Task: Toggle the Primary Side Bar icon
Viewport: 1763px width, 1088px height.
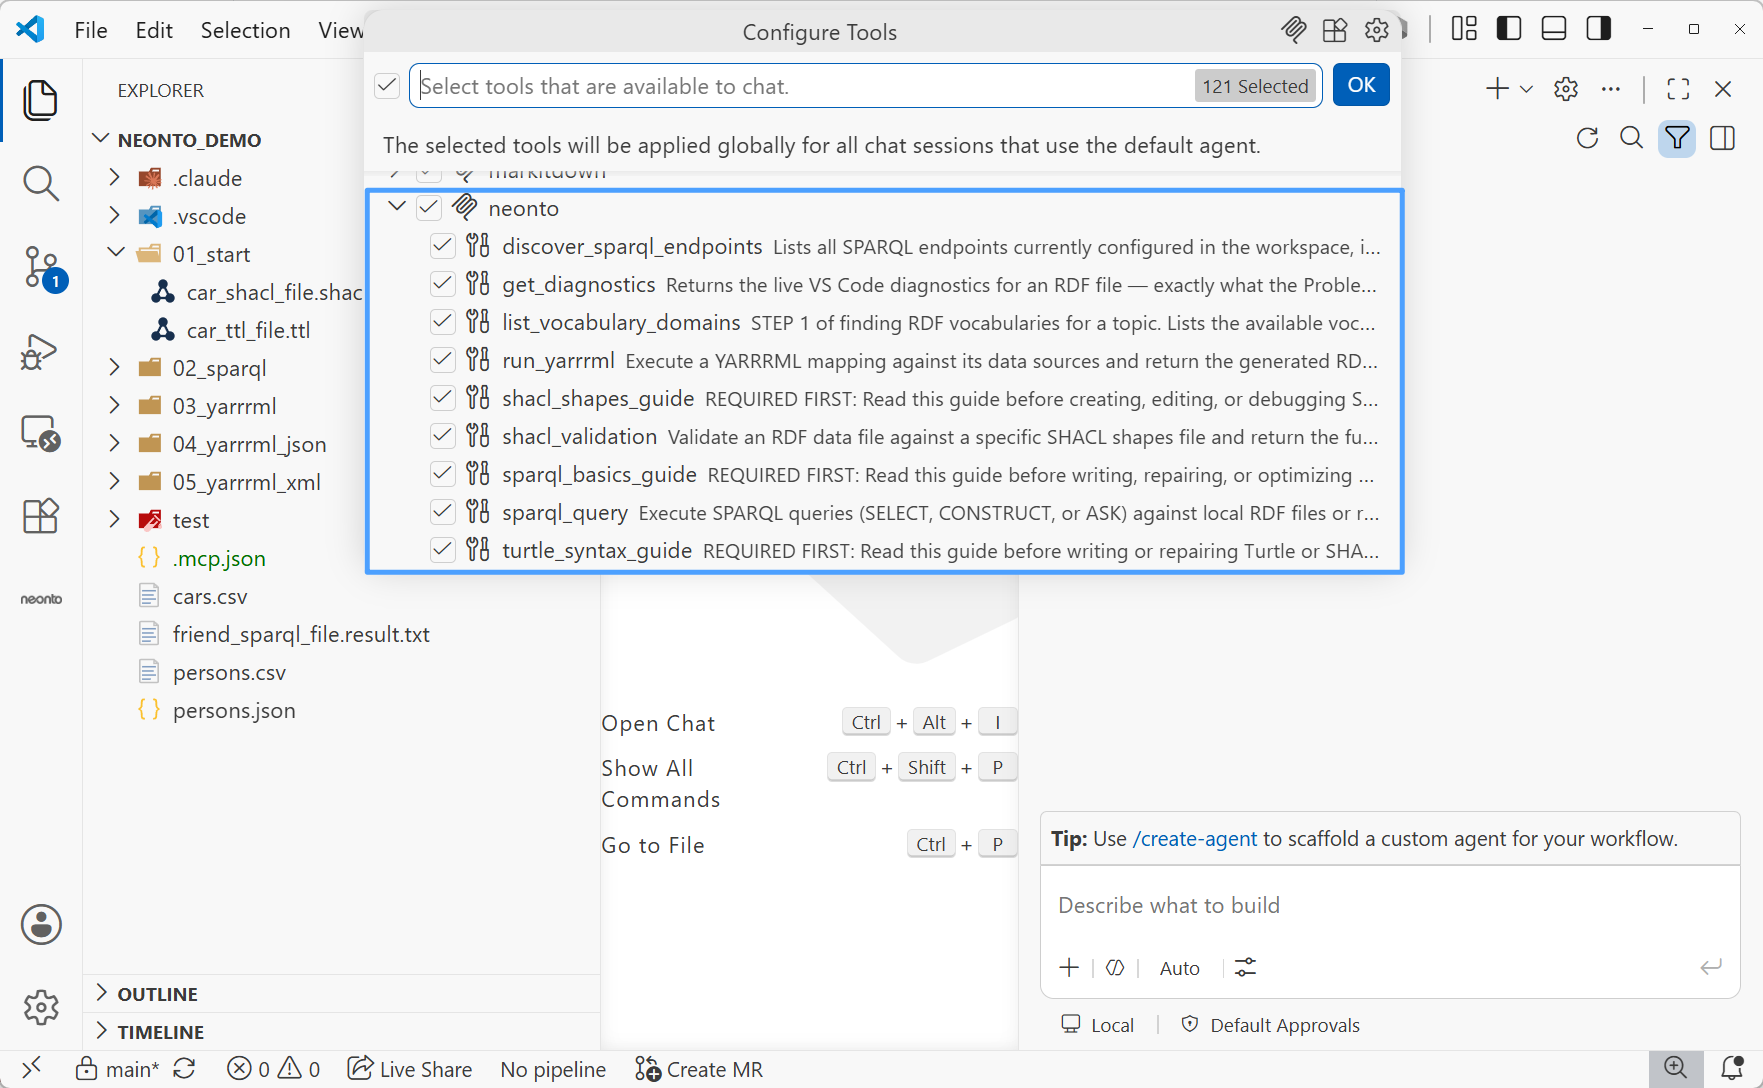Action: [1509, 28]
